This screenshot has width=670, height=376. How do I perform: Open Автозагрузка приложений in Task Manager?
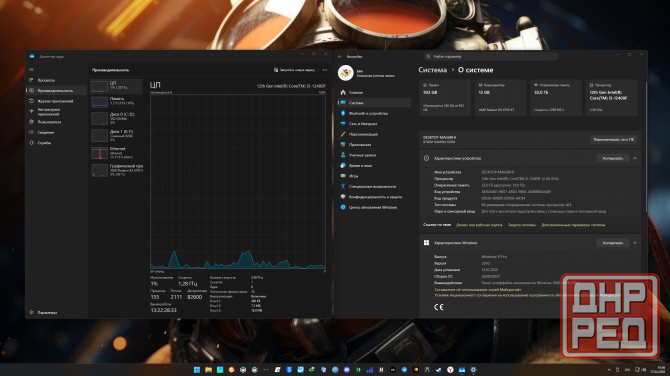57,112
